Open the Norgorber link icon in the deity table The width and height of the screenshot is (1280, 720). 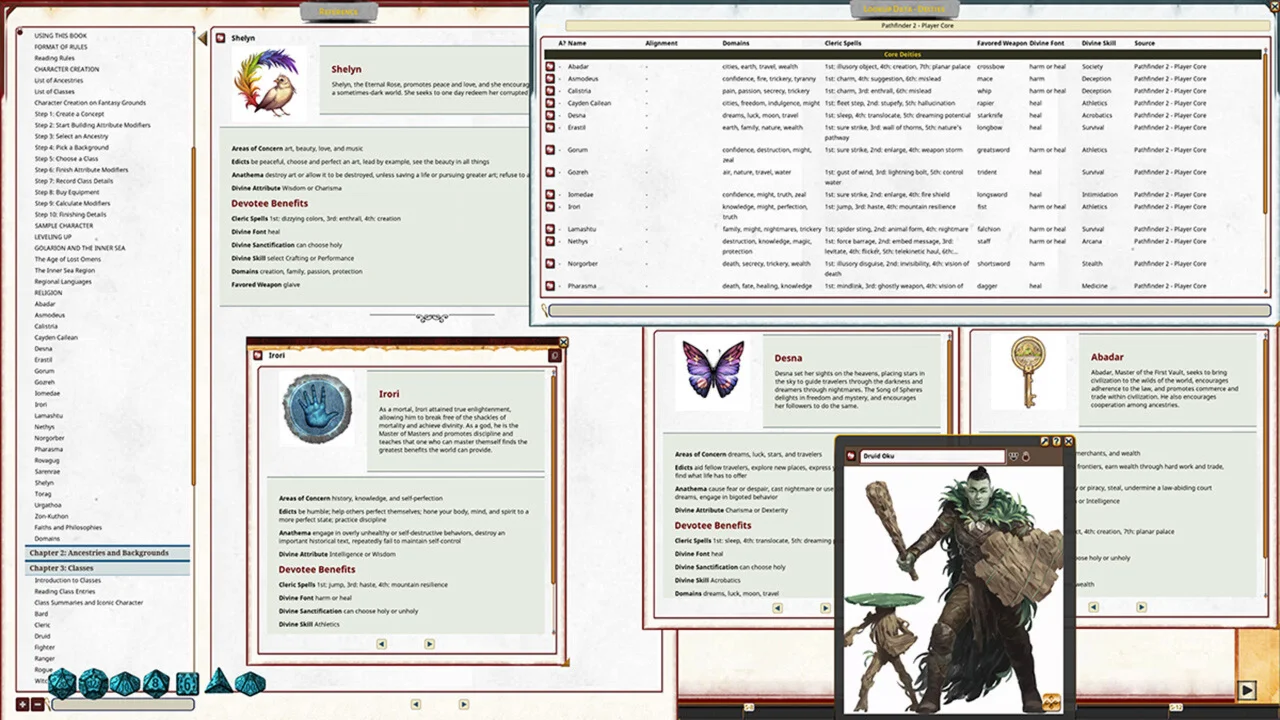pos(550,264)
